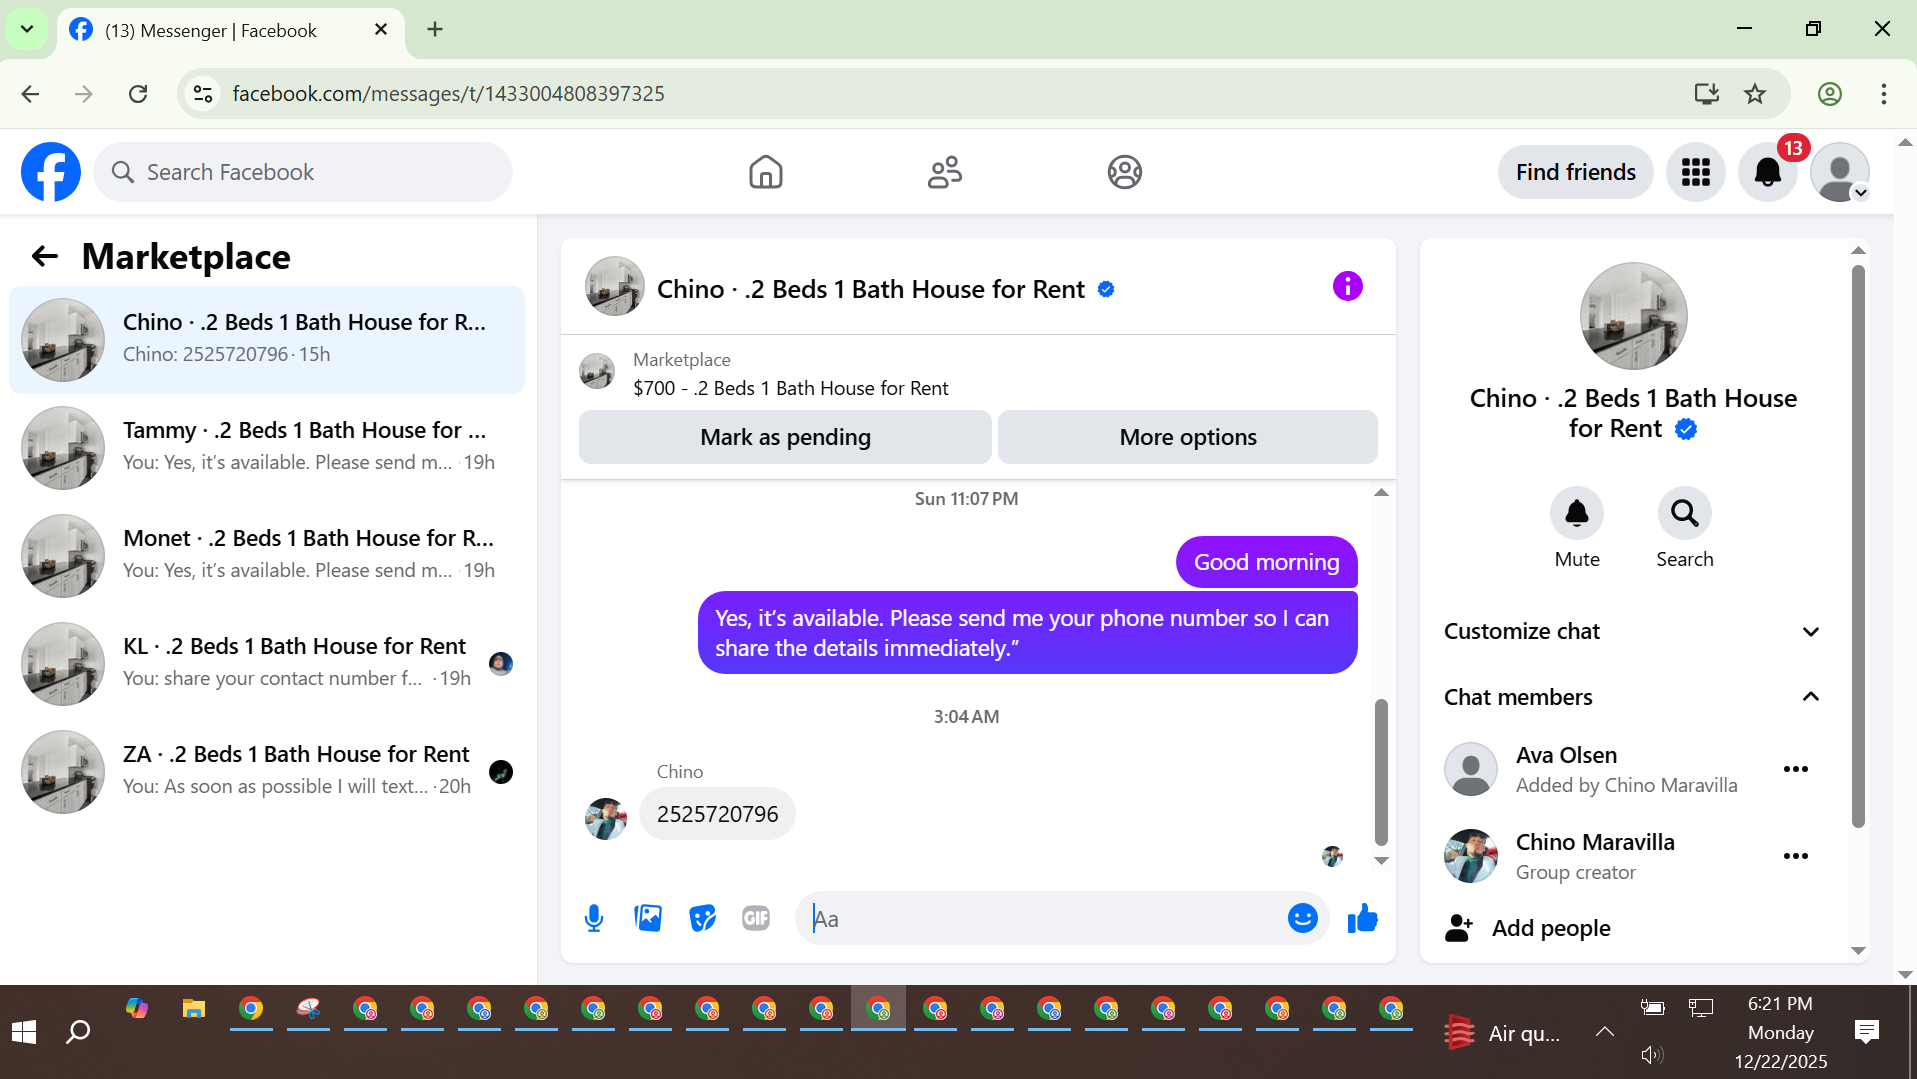Open a new browser tab
Image resolution: width=1917 pixels, height=1079 pixels.
point(435,29)
